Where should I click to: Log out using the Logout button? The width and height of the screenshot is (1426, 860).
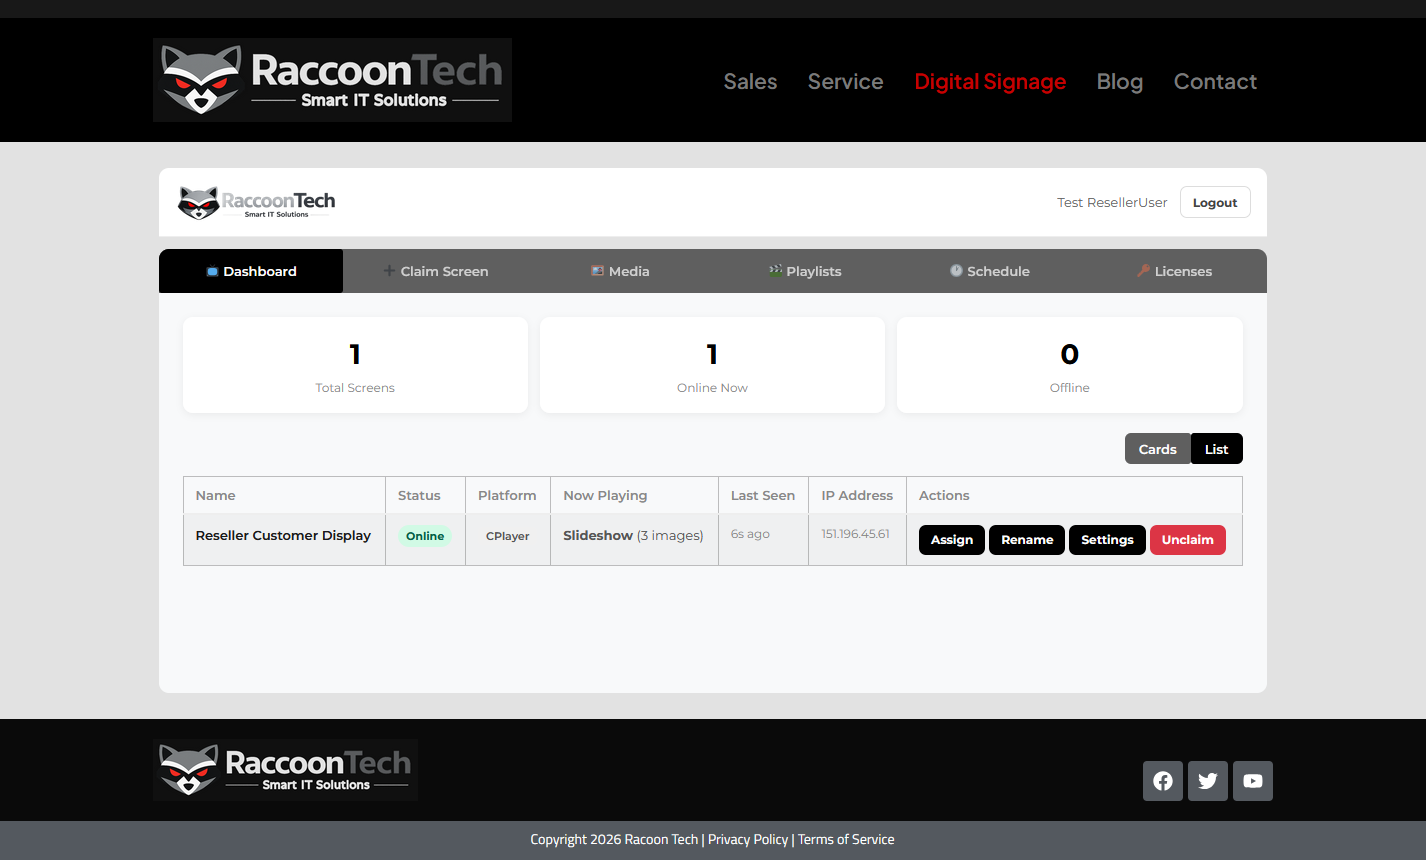tap(1214, 202)
